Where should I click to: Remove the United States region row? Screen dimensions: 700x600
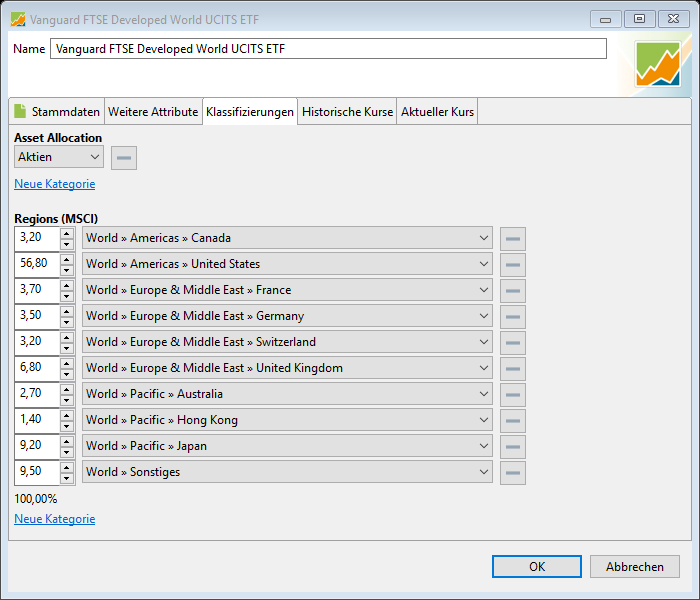point(512,265)
